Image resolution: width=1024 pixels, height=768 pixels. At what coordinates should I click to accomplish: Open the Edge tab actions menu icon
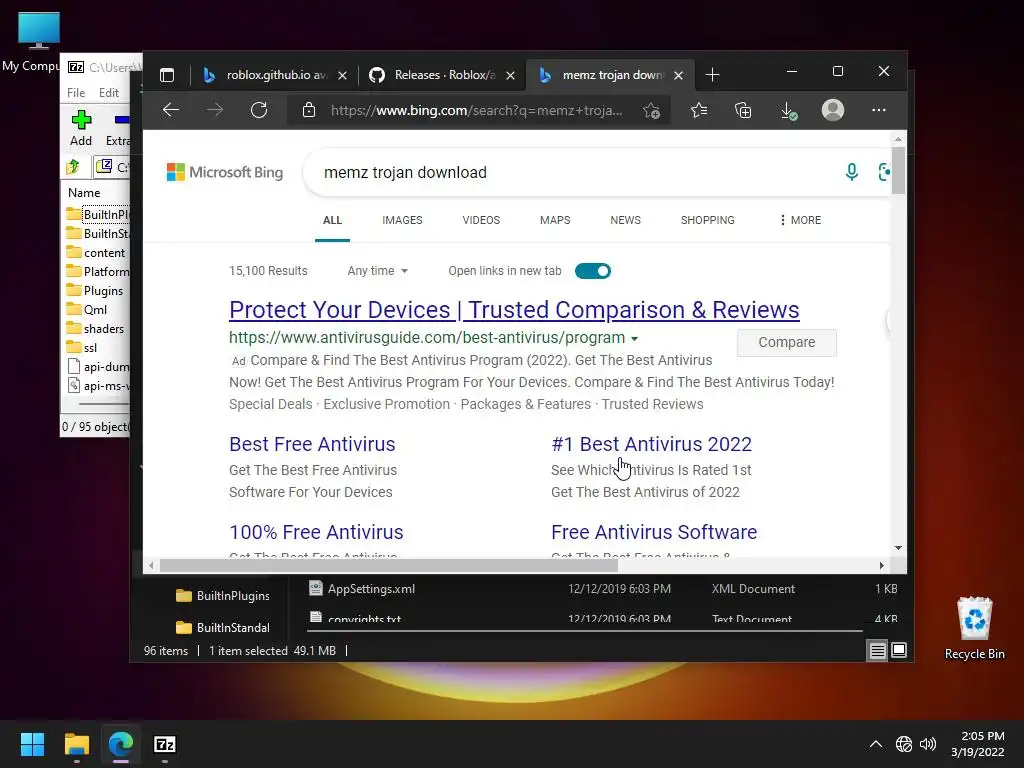click(167, 75)
